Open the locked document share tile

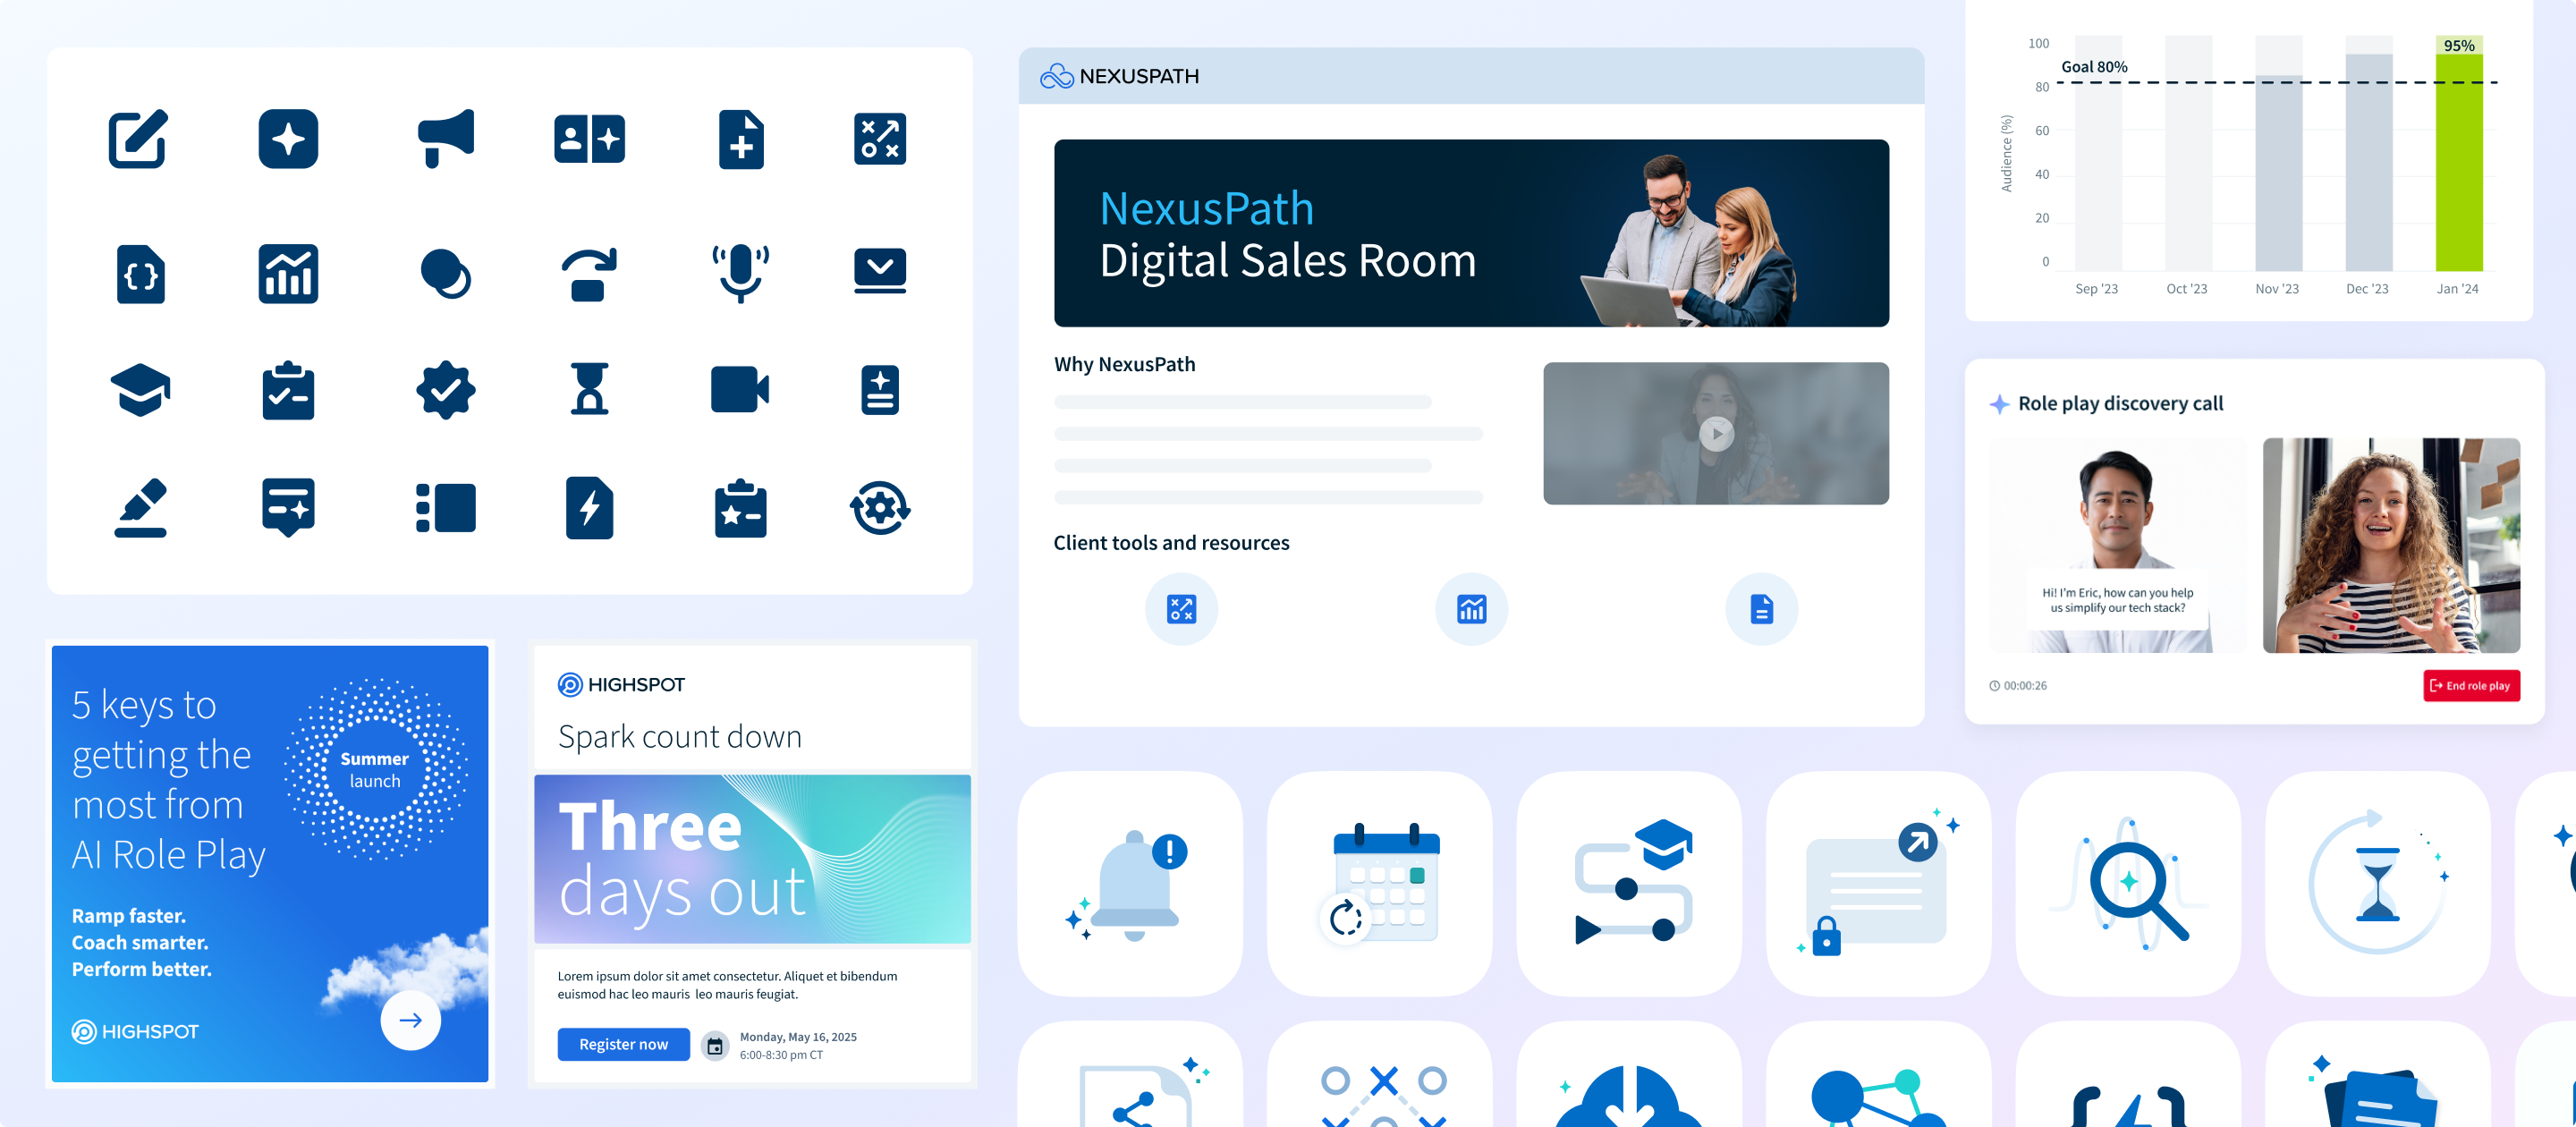1879,883
